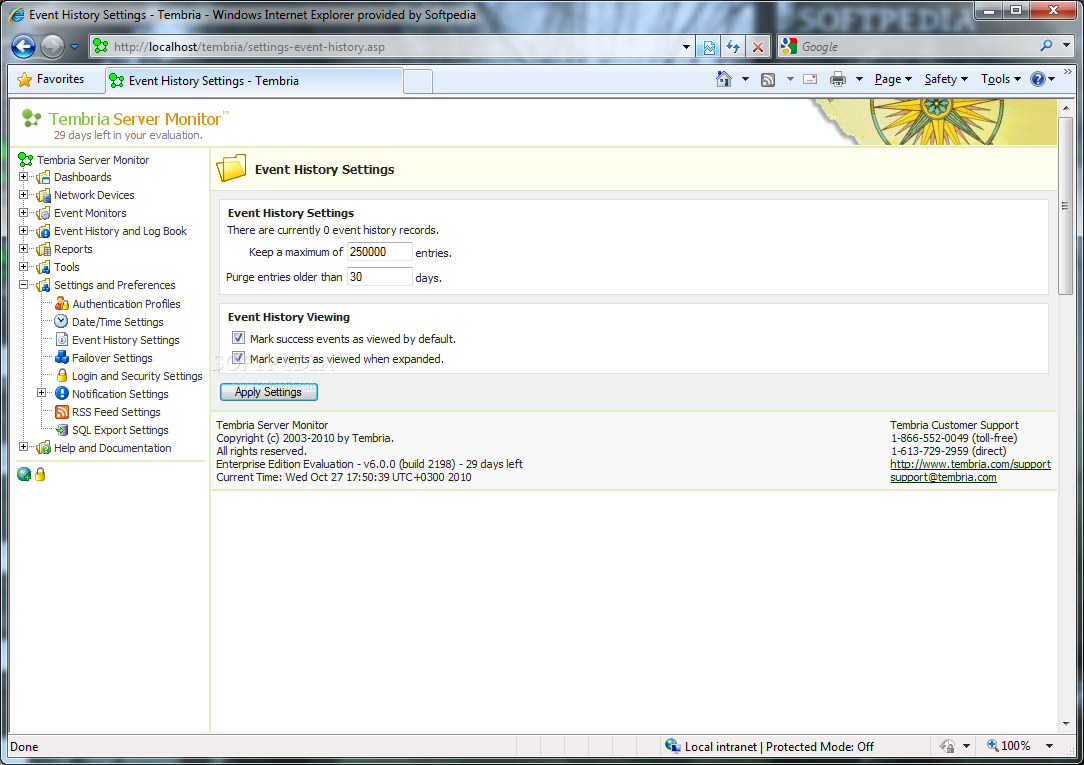Image resolution: width=1084 pixels, height=765 pixels.
Task: Click the Reports folder icon
Action: (44, 249)
